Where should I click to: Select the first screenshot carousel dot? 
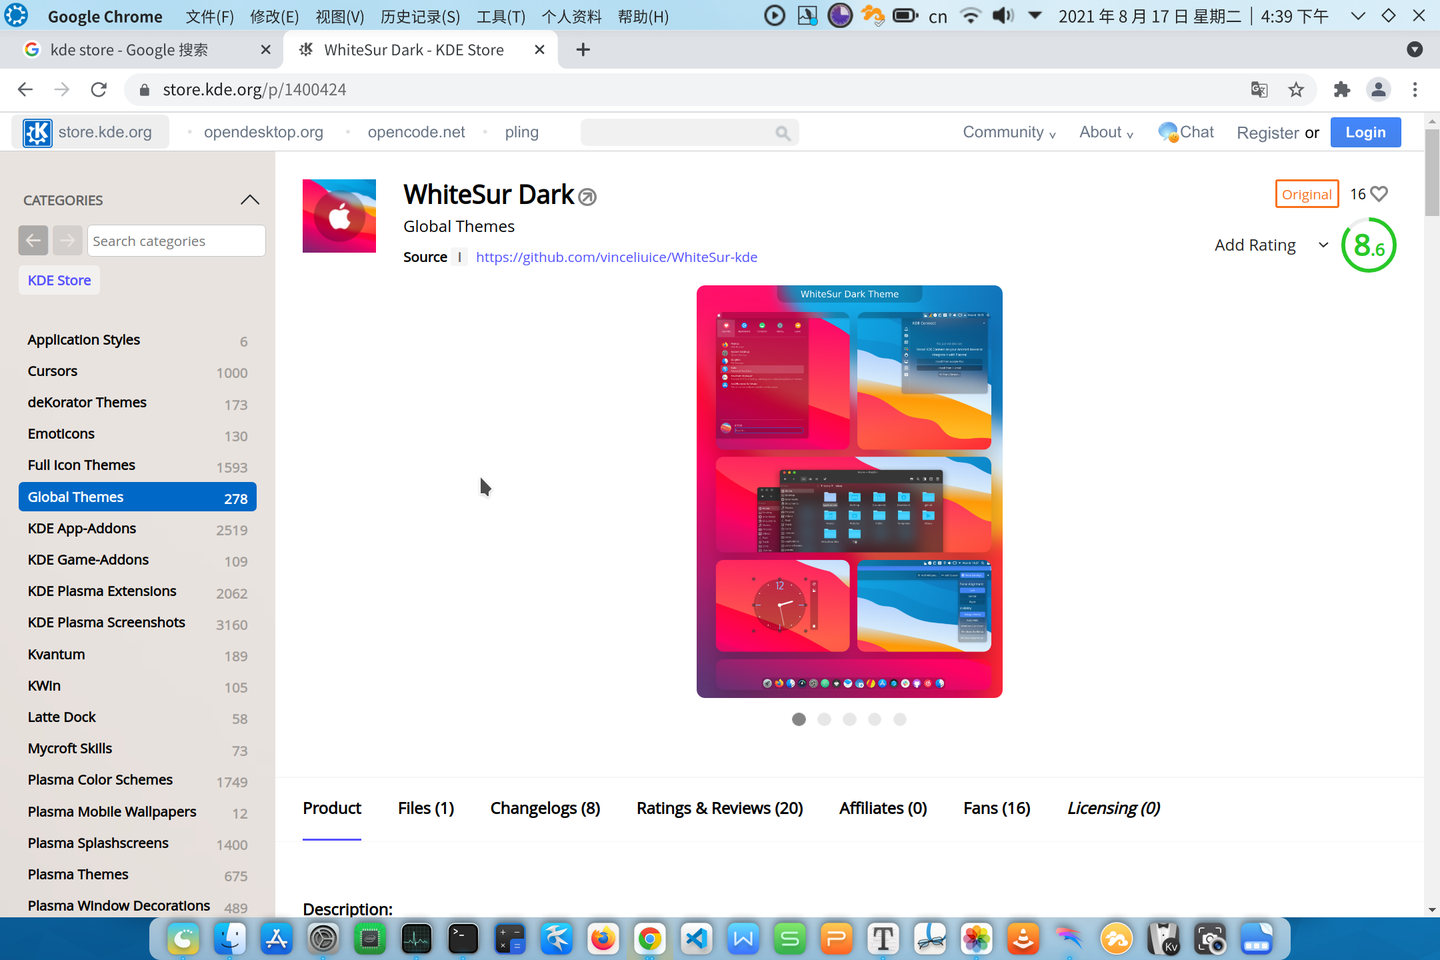(x=799, y=719)
